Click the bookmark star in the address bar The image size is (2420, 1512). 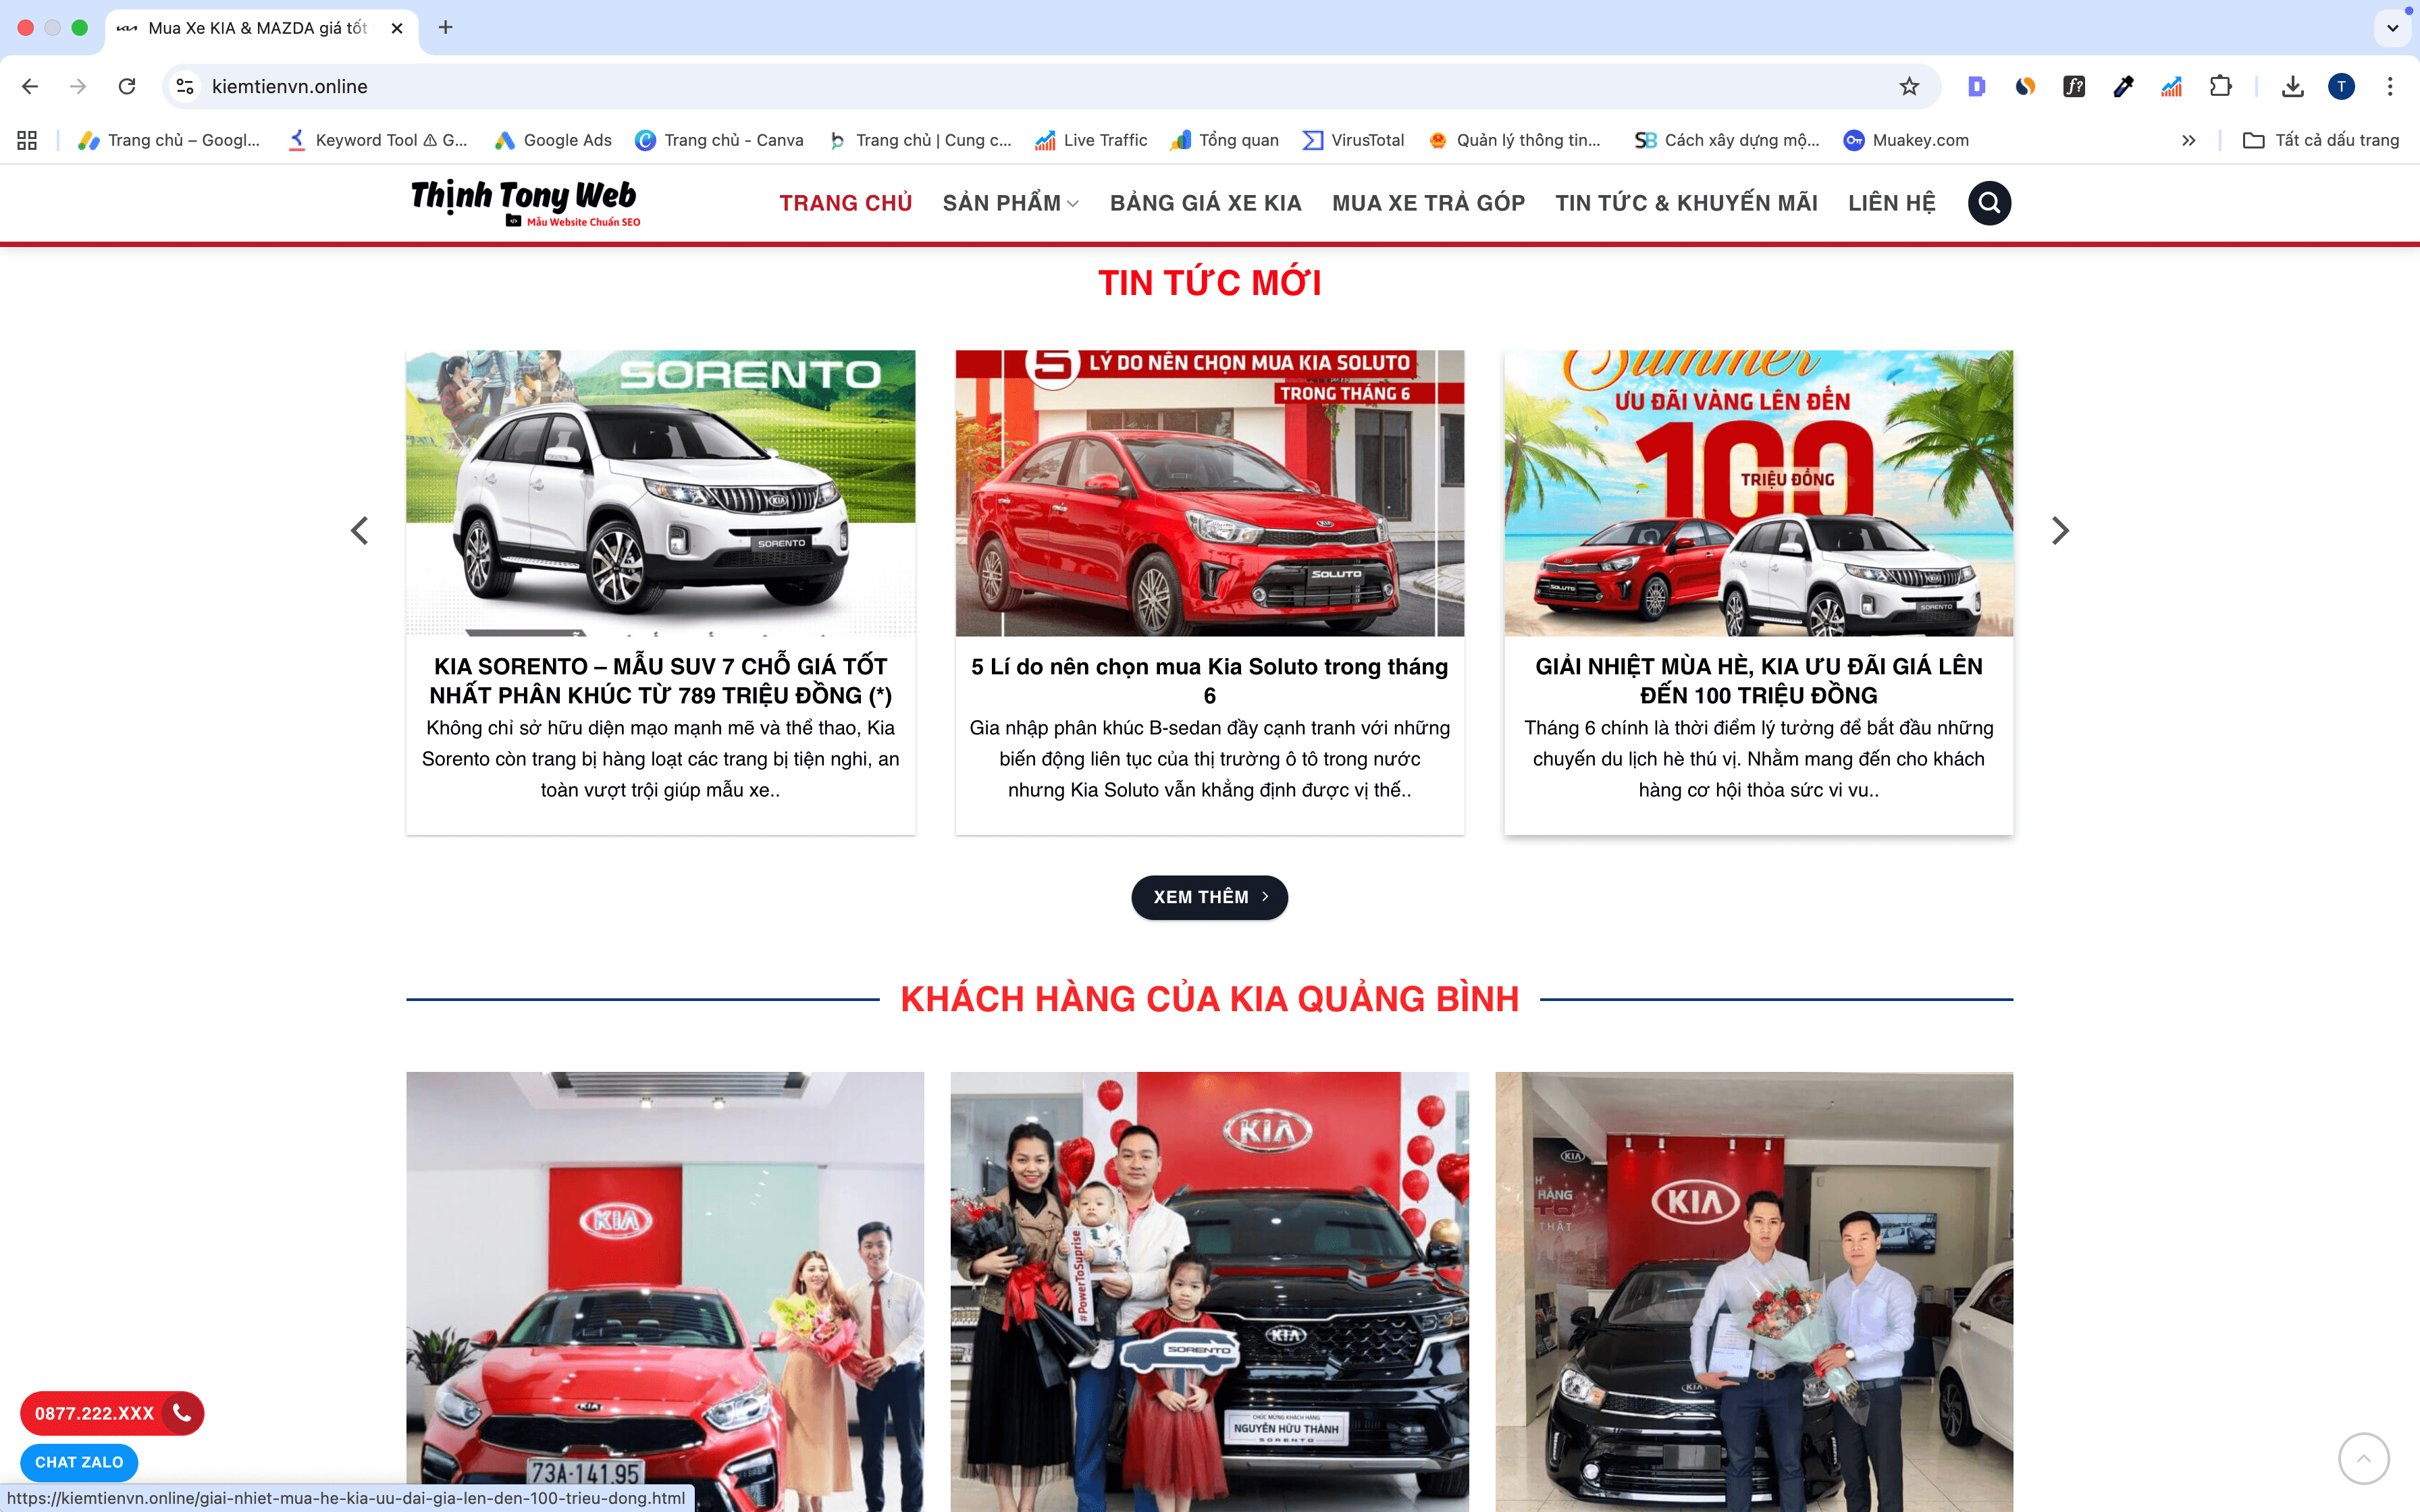point(1911,86)
